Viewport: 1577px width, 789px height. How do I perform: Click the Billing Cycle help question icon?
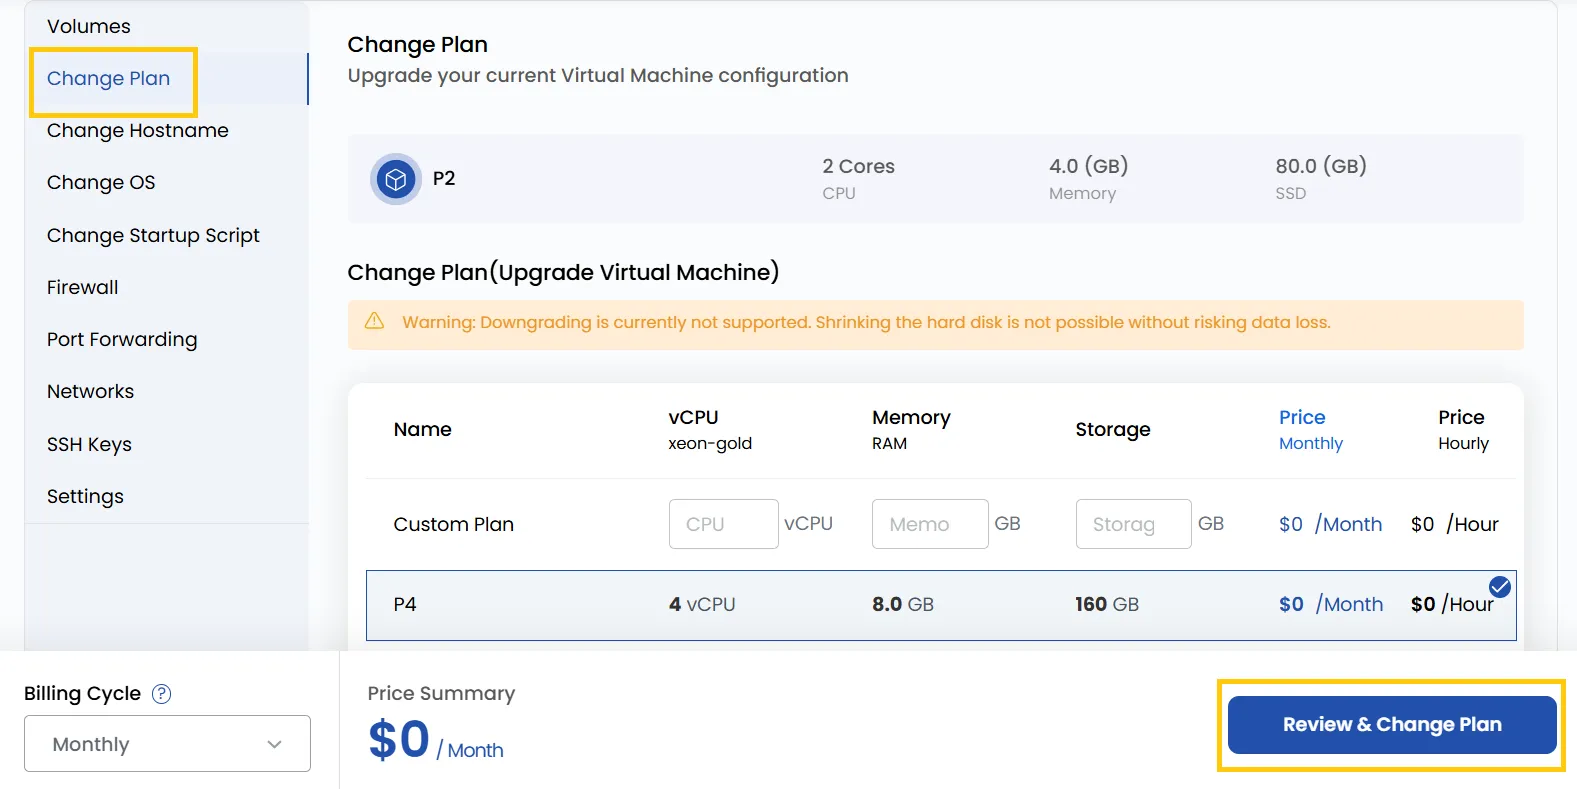[x=161, y=694]
